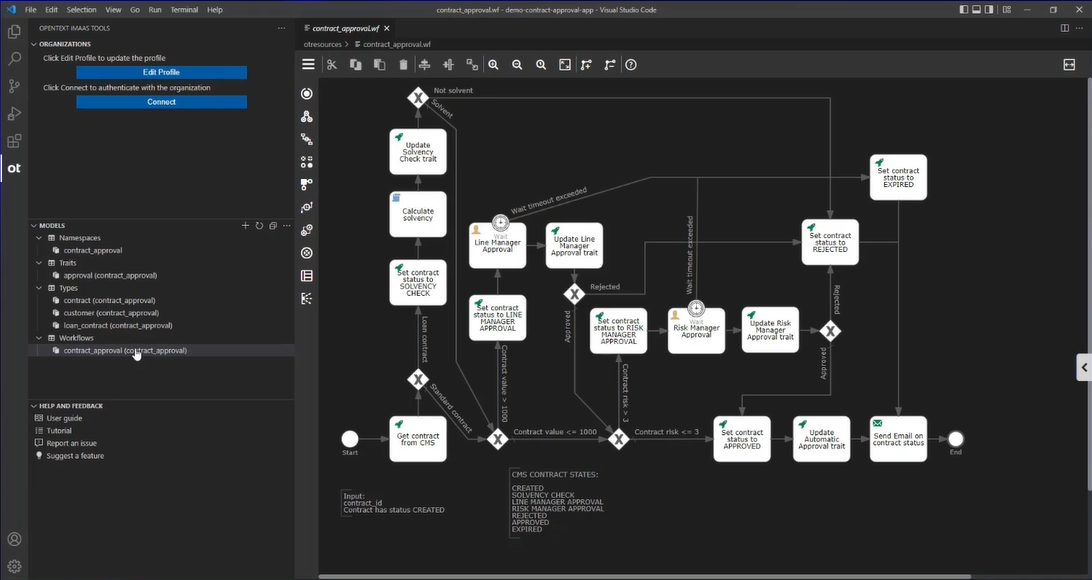Click the Cut scissors icon in the workflow toolbar
This screenshot has height=580, width=1092.
[332, 65]
